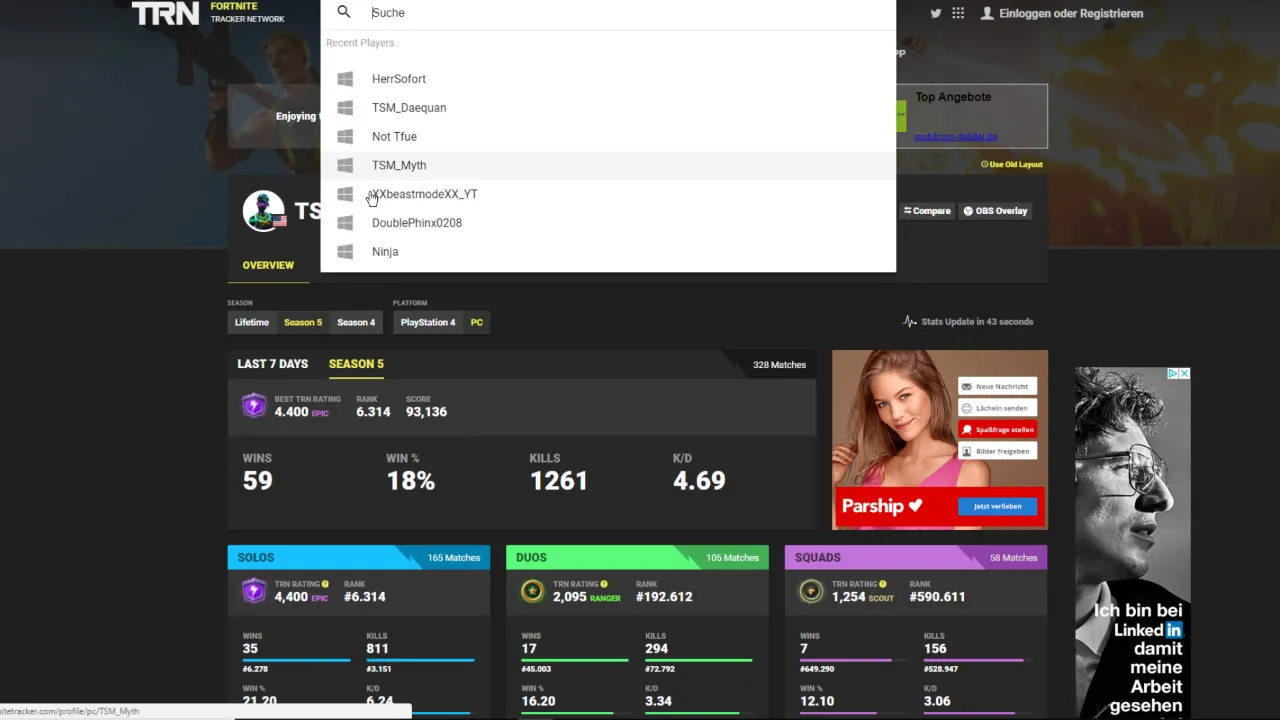Select recent player DoublePhinx0208
This screenshot has height=720, width=1280.
pos(608,223)
